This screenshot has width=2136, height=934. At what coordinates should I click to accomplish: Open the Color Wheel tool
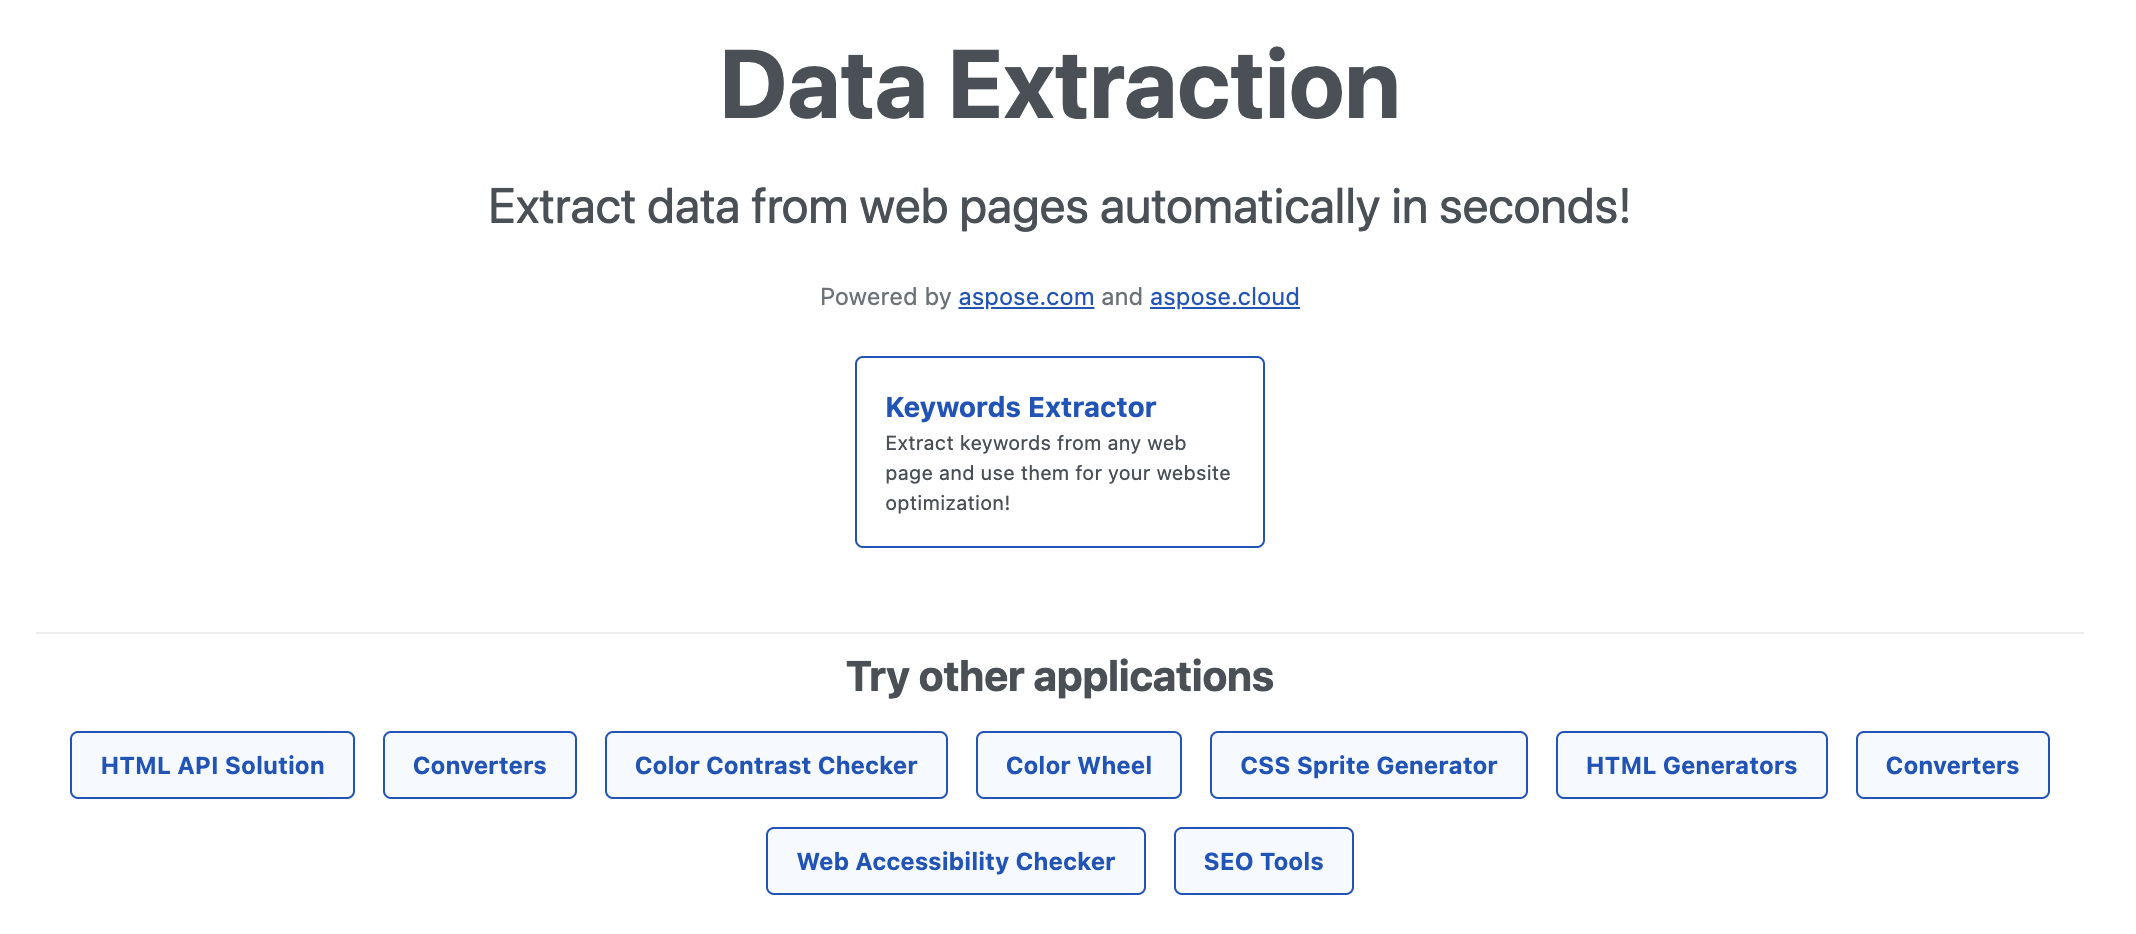click(1078, 765)
